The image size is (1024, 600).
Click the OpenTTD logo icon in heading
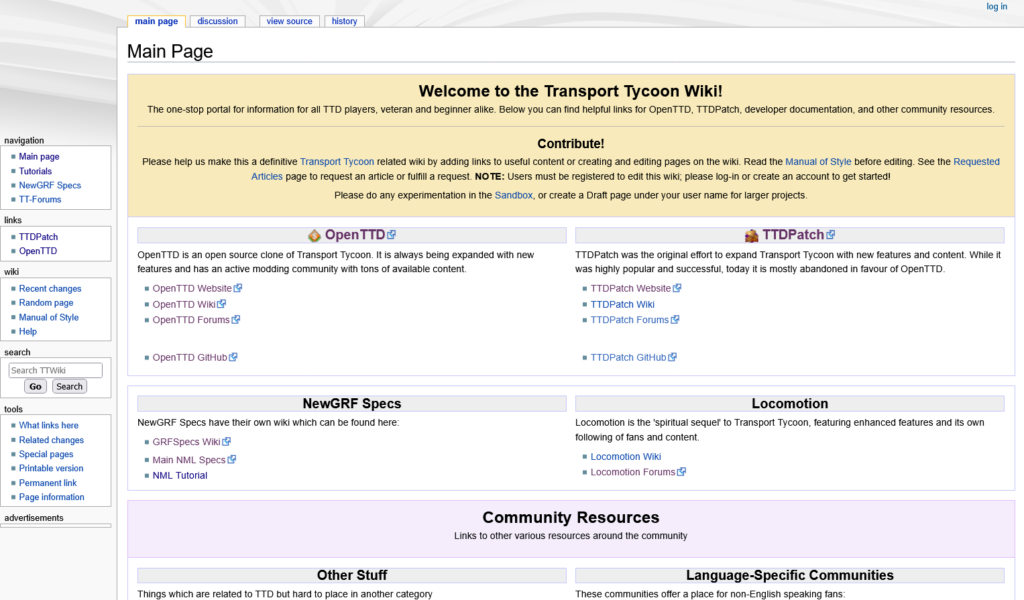(314, 236)
